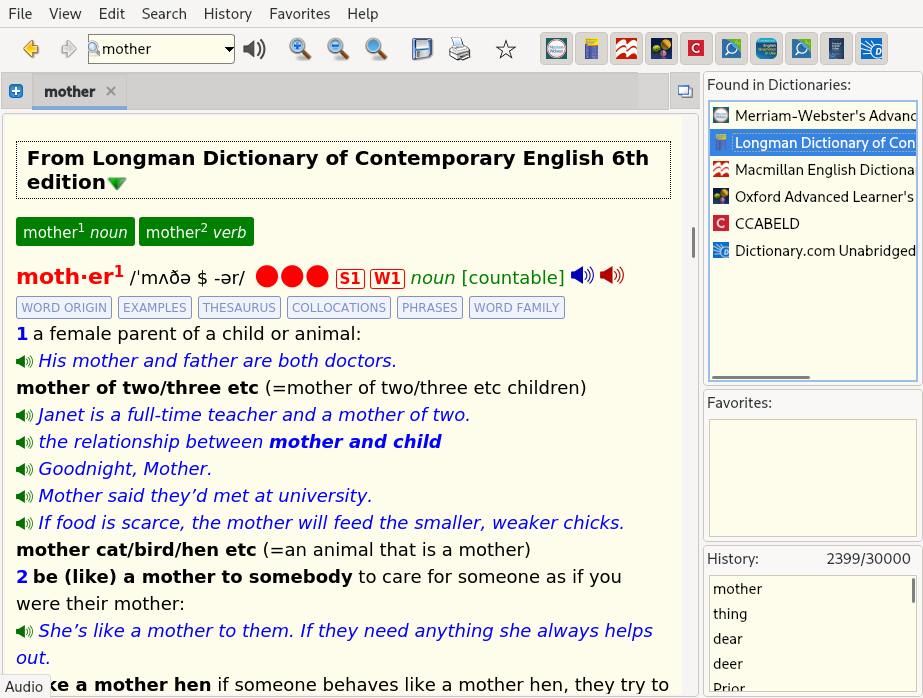The width and height of the screenshot is (923, 698).
Task: Add mother to favorites with star
Action: point(506,49)
